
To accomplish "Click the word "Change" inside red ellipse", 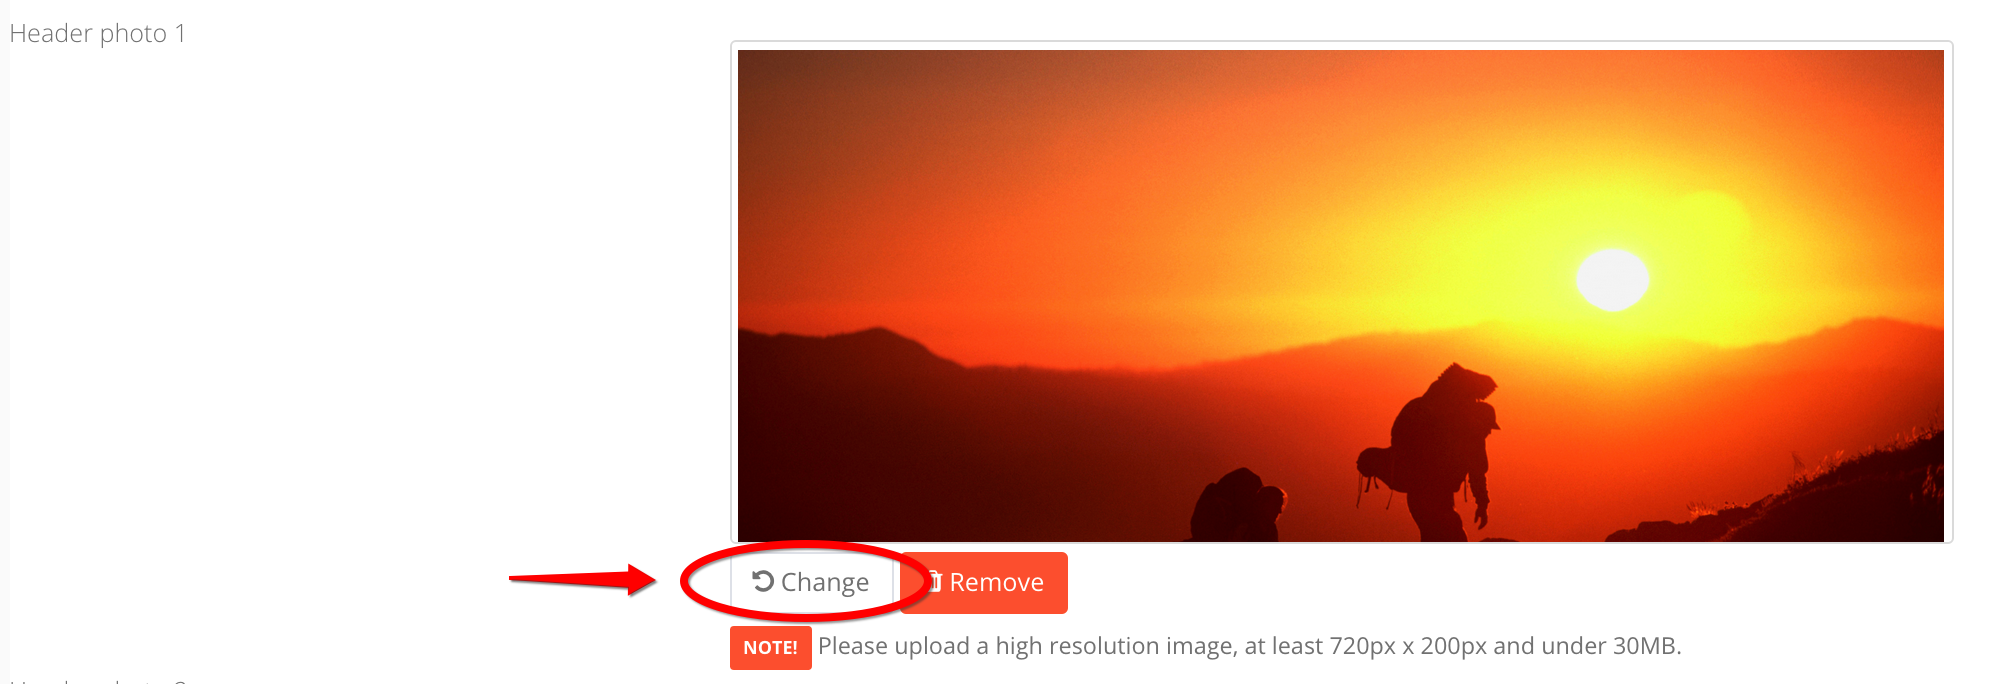I will [x=825, y=582].
